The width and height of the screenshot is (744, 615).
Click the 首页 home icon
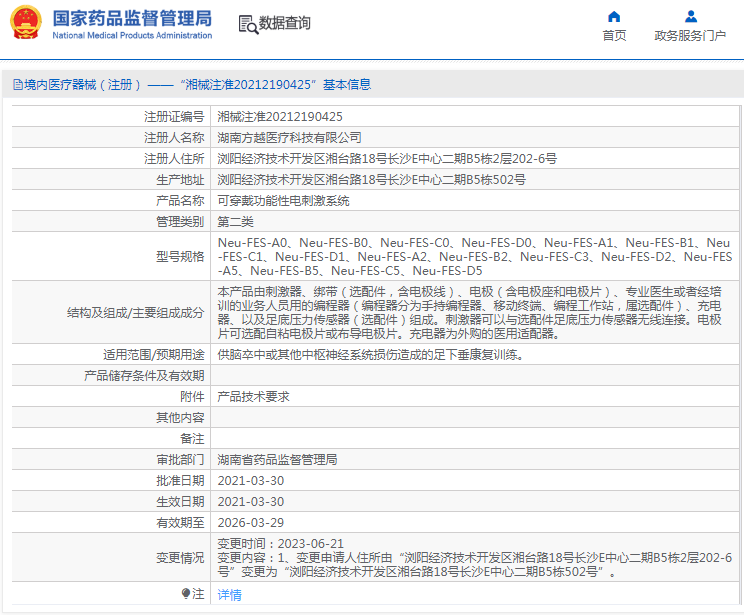(614, 17)
